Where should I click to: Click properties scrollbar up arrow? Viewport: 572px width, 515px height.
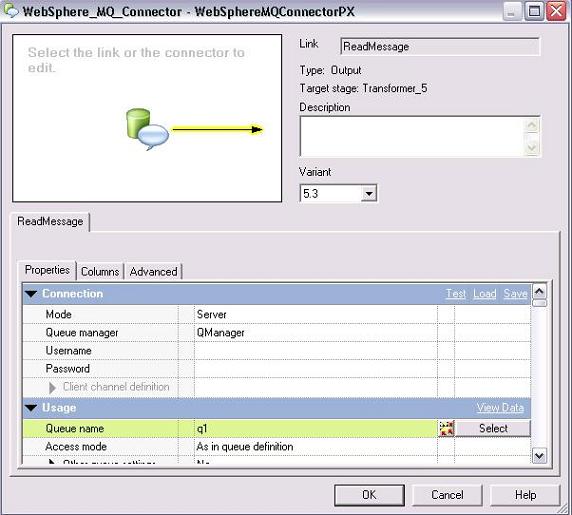click(539, 291)
